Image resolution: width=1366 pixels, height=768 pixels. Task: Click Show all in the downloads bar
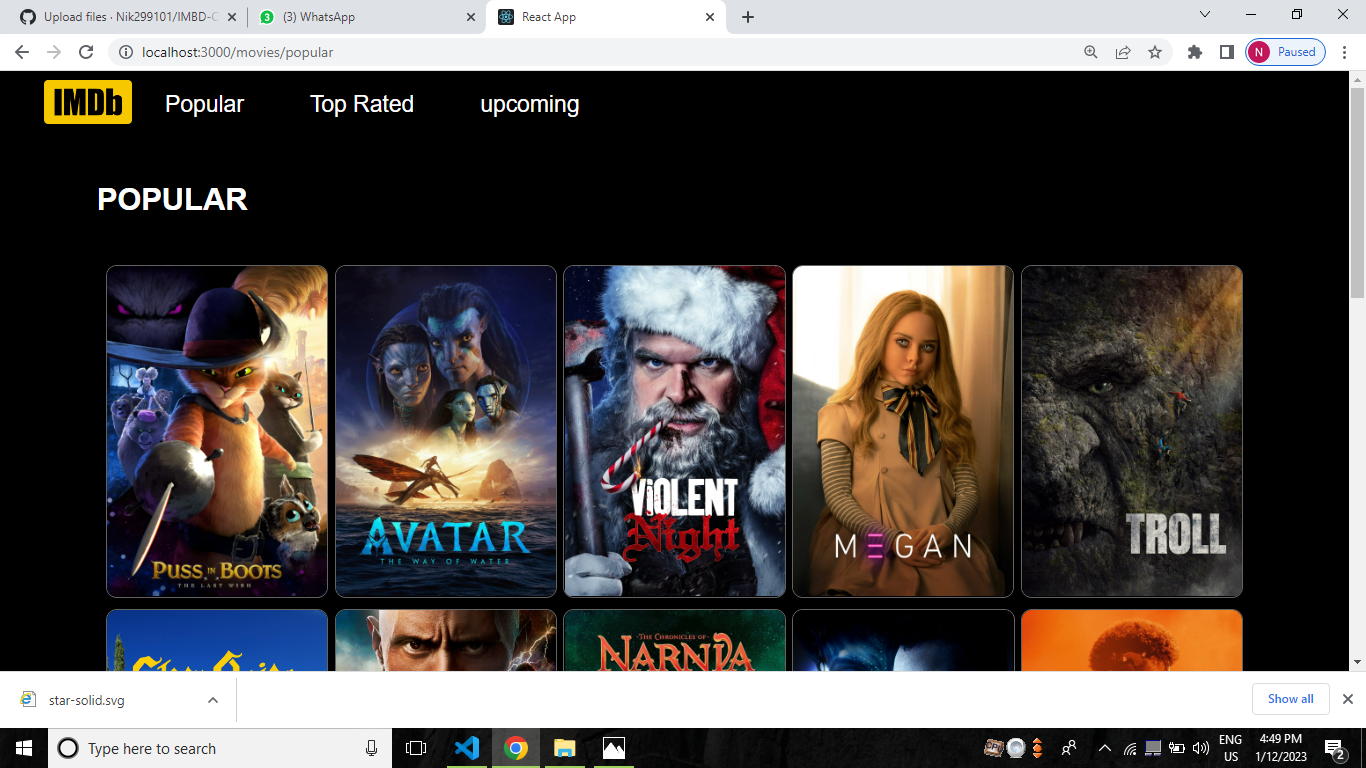coord(1290,699)
